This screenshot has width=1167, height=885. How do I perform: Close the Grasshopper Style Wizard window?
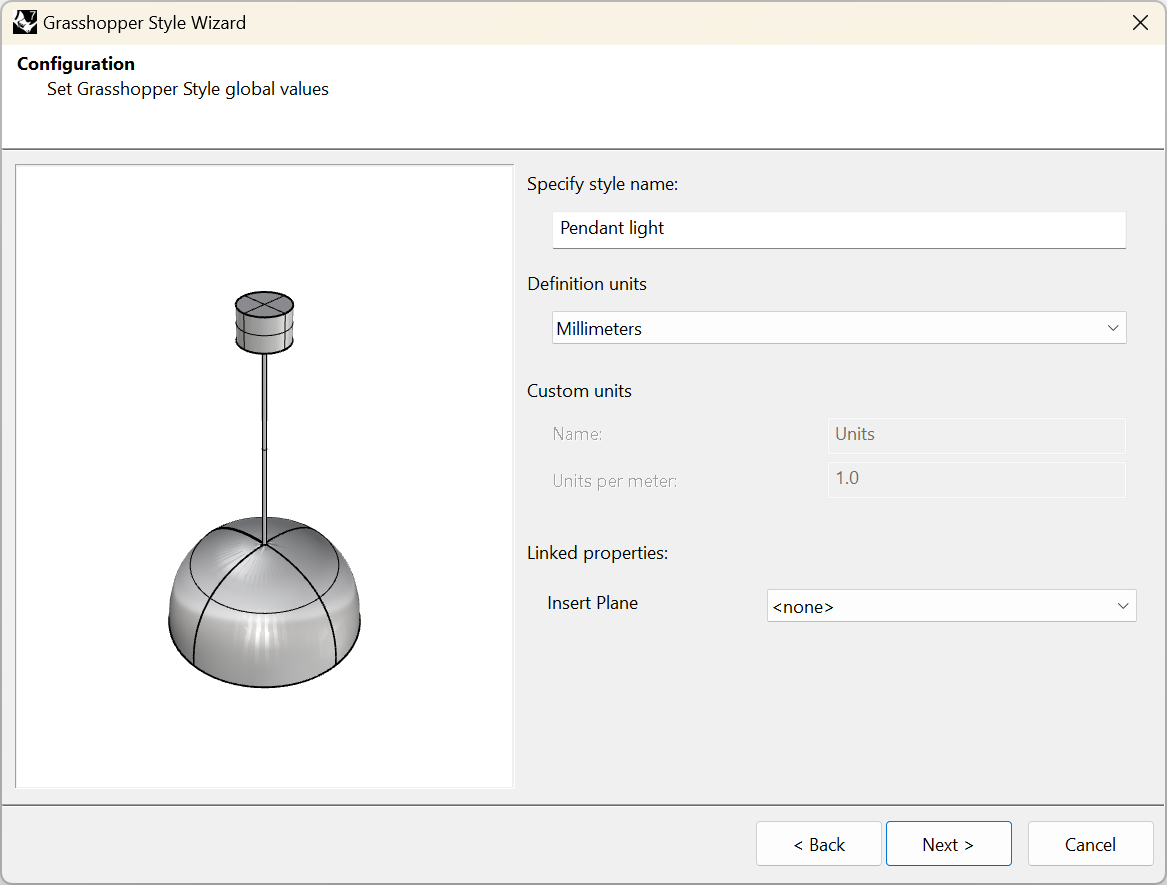pos(1139,23)
